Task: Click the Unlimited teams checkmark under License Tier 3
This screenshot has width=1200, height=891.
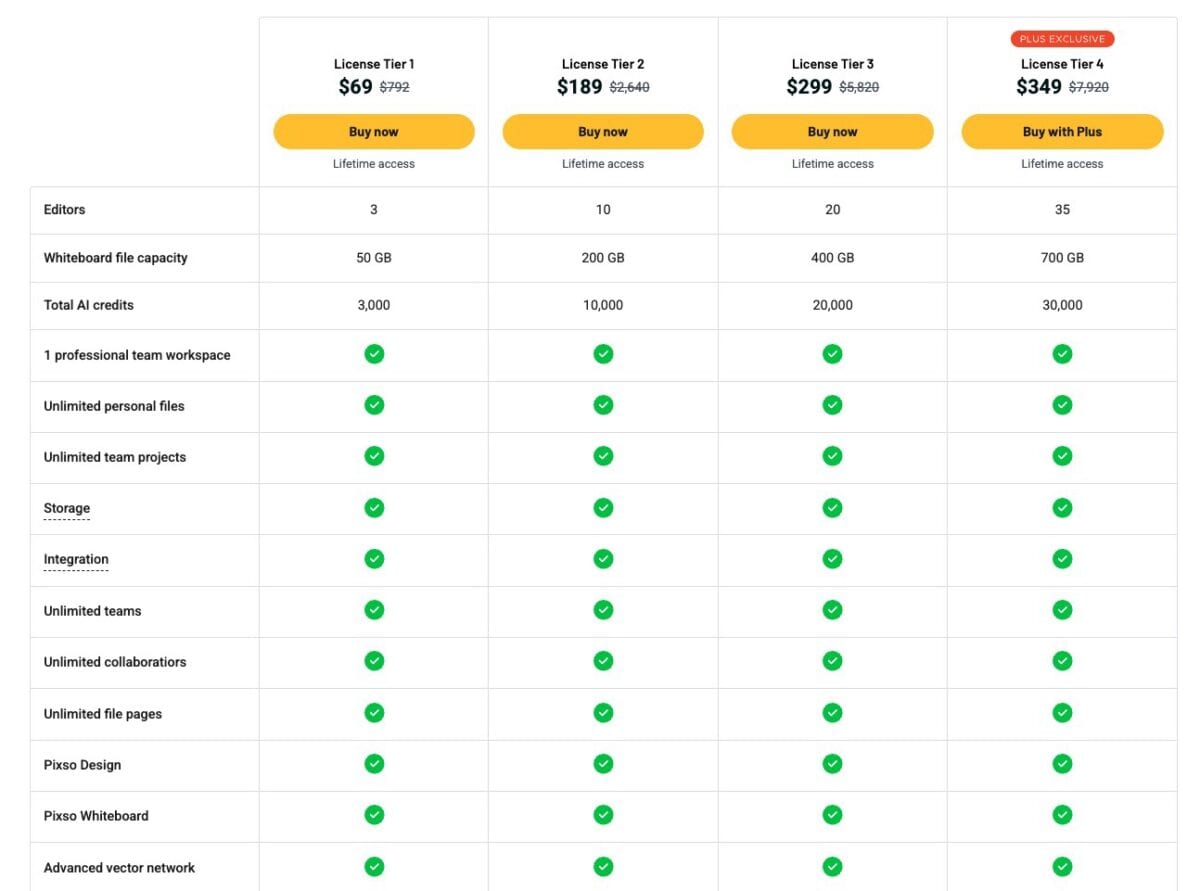Action: 832,610
